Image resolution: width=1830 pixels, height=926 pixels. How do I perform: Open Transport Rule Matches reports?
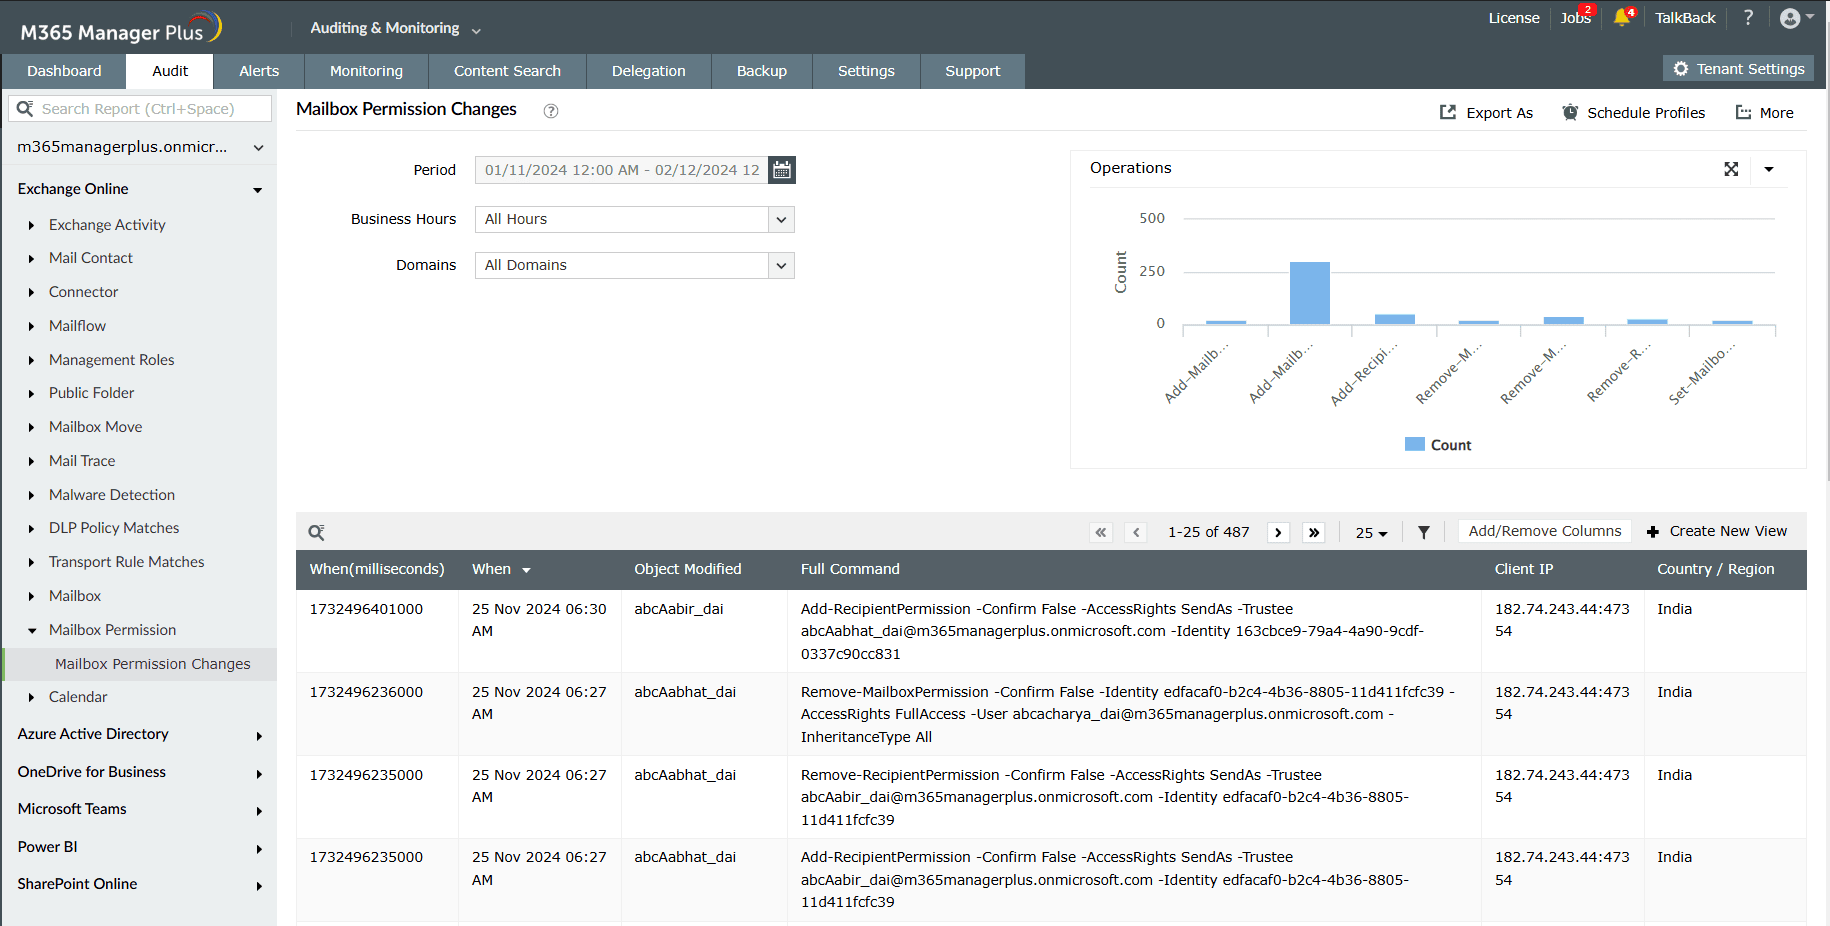pos(127,562)
